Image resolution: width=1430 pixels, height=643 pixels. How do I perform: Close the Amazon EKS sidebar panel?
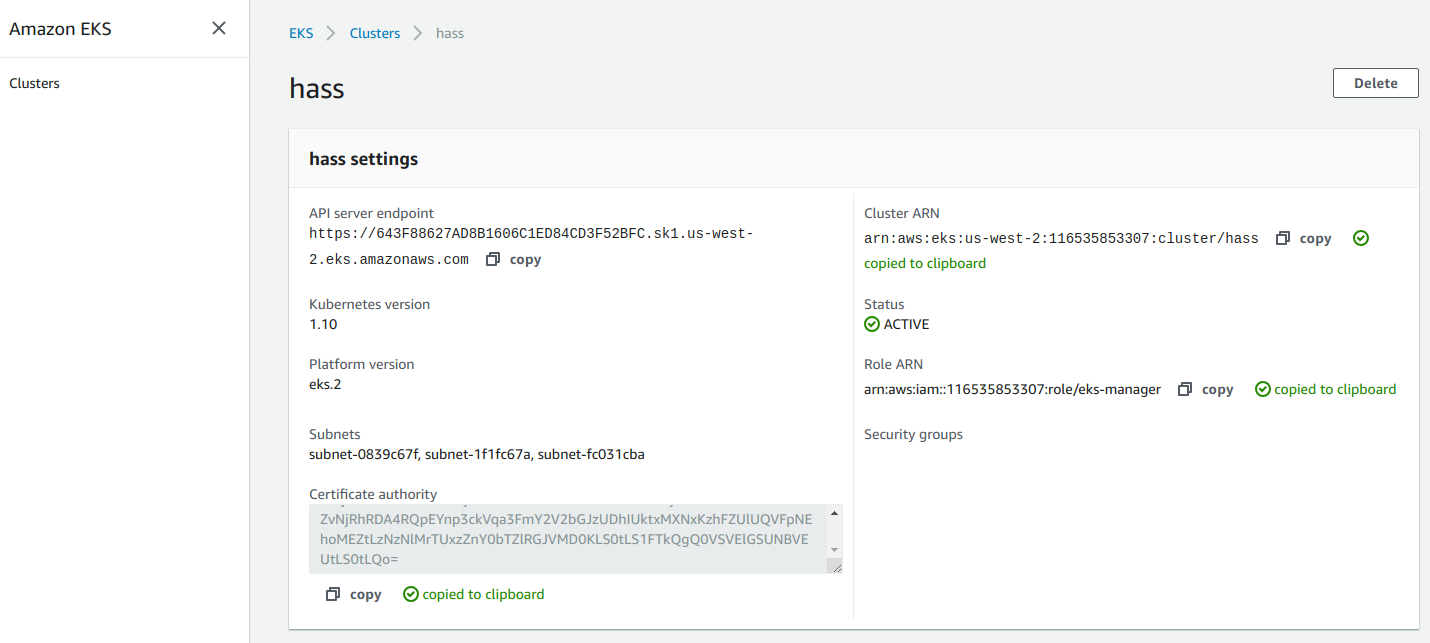(219, 28)
